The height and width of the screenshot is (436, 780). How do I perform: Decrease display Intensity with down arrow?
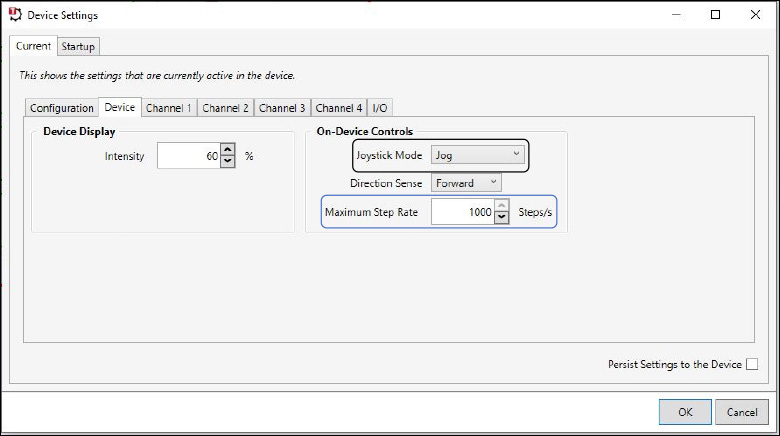[228, 161]
